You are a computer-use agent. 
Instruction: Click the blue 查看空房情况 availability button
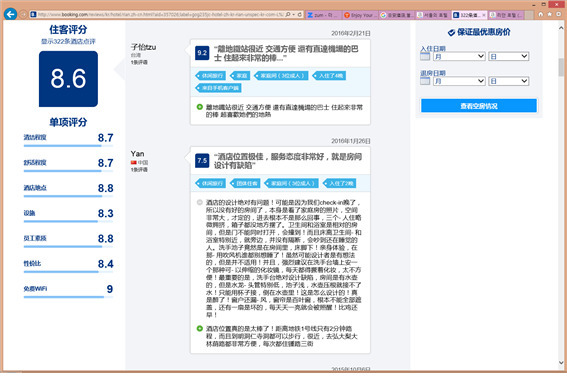pos(479,106)
